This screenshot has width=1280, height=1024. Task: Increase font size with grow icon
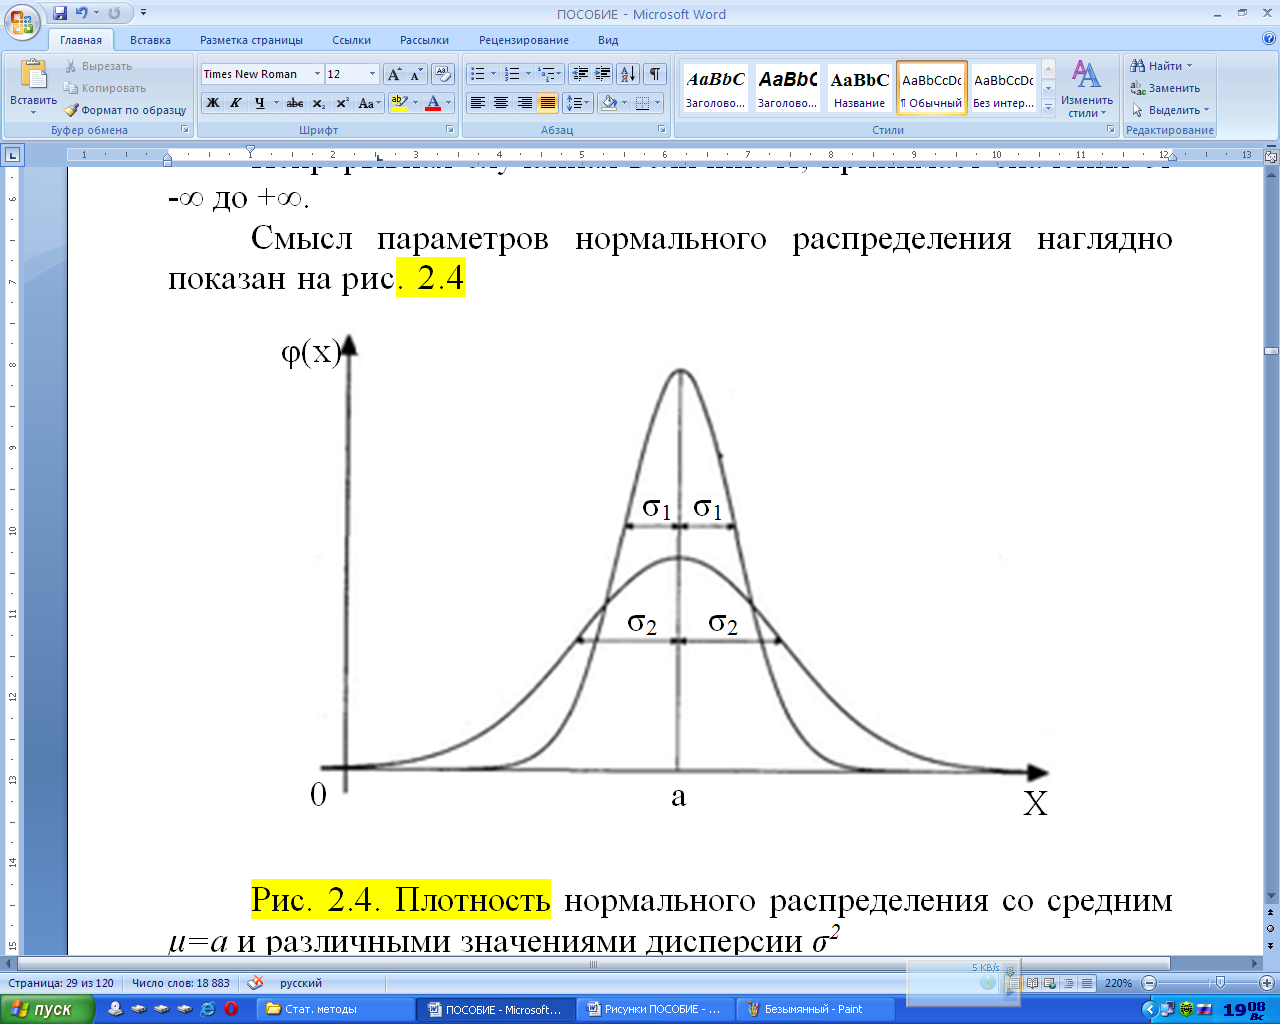click(x=395, y=74)
